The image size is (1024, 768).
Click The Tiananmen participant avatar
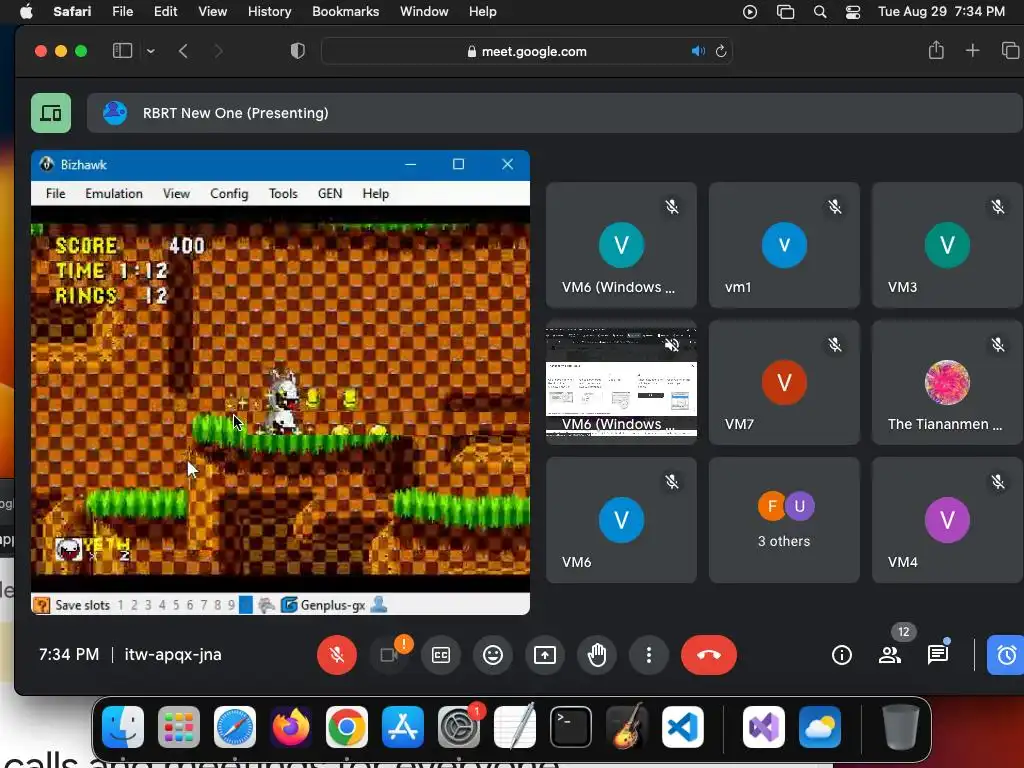(x=947, y=383)
